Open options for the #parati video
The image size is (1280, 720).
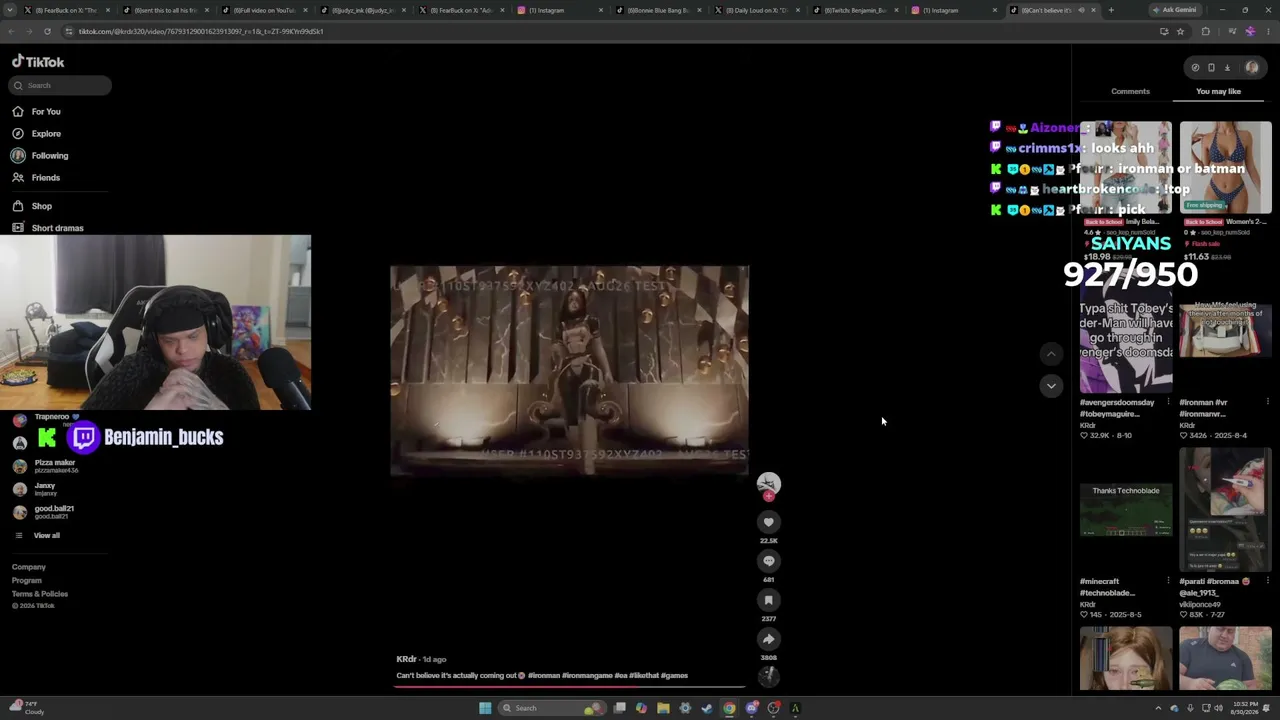1267,581
